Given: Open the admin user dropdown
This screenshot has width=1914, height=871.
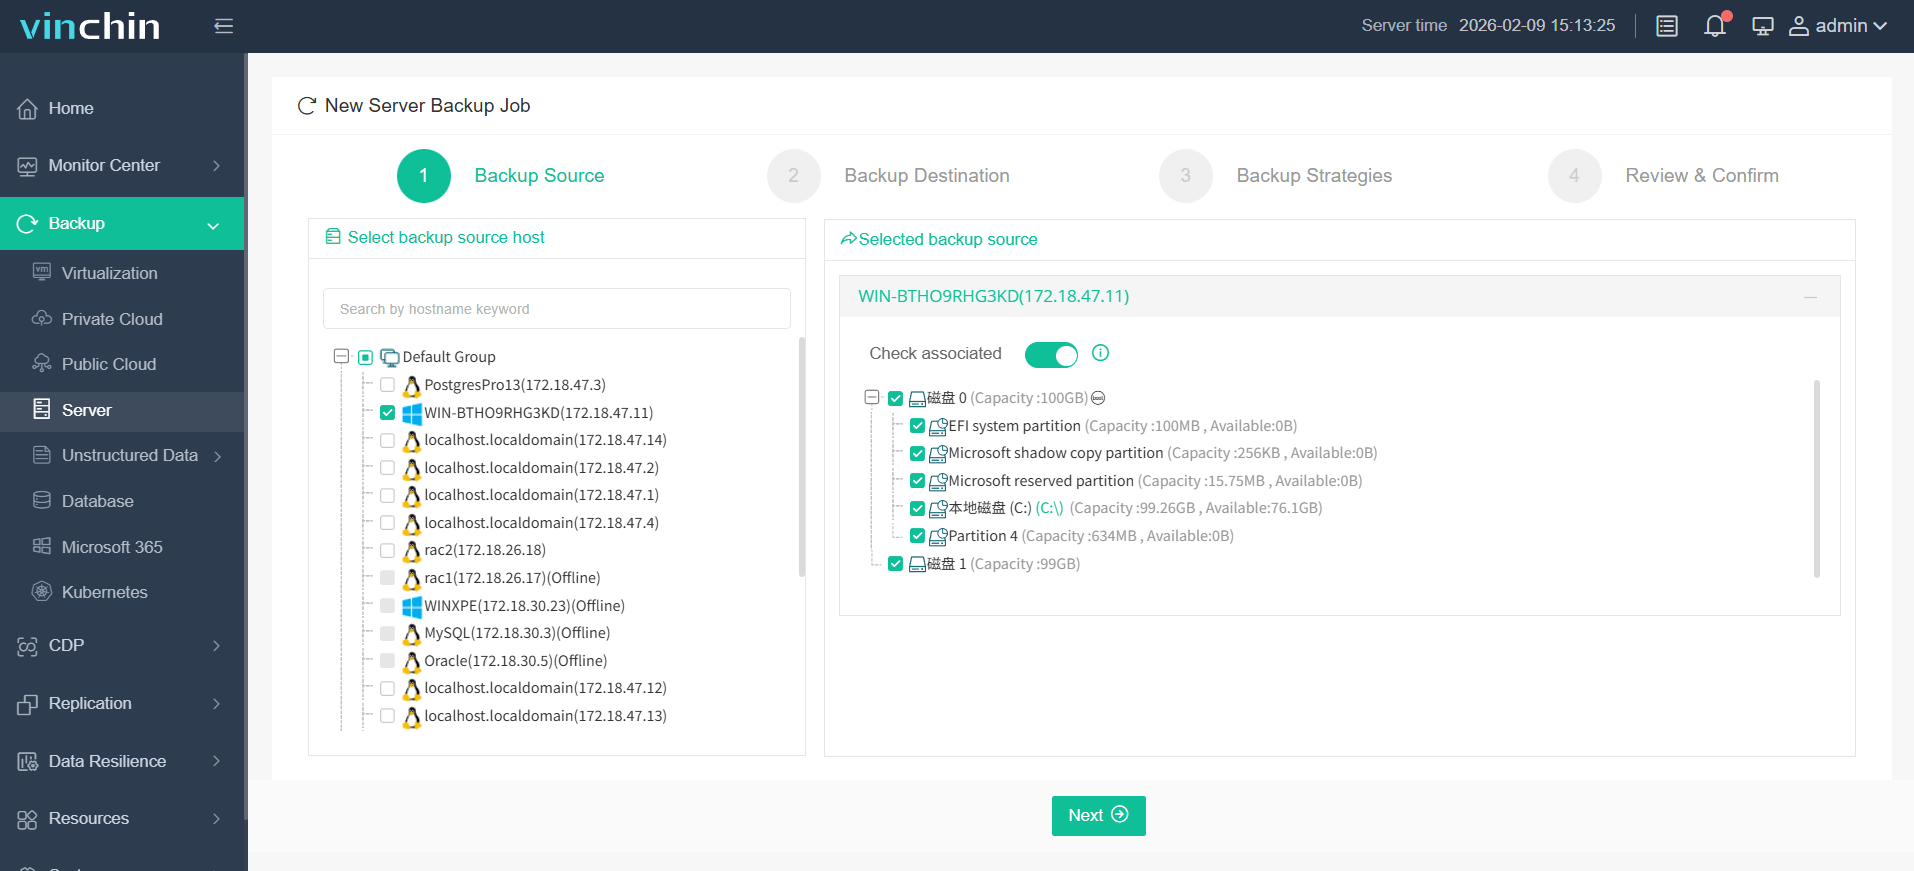Looking at the screenshot, I should point(1838,26).
